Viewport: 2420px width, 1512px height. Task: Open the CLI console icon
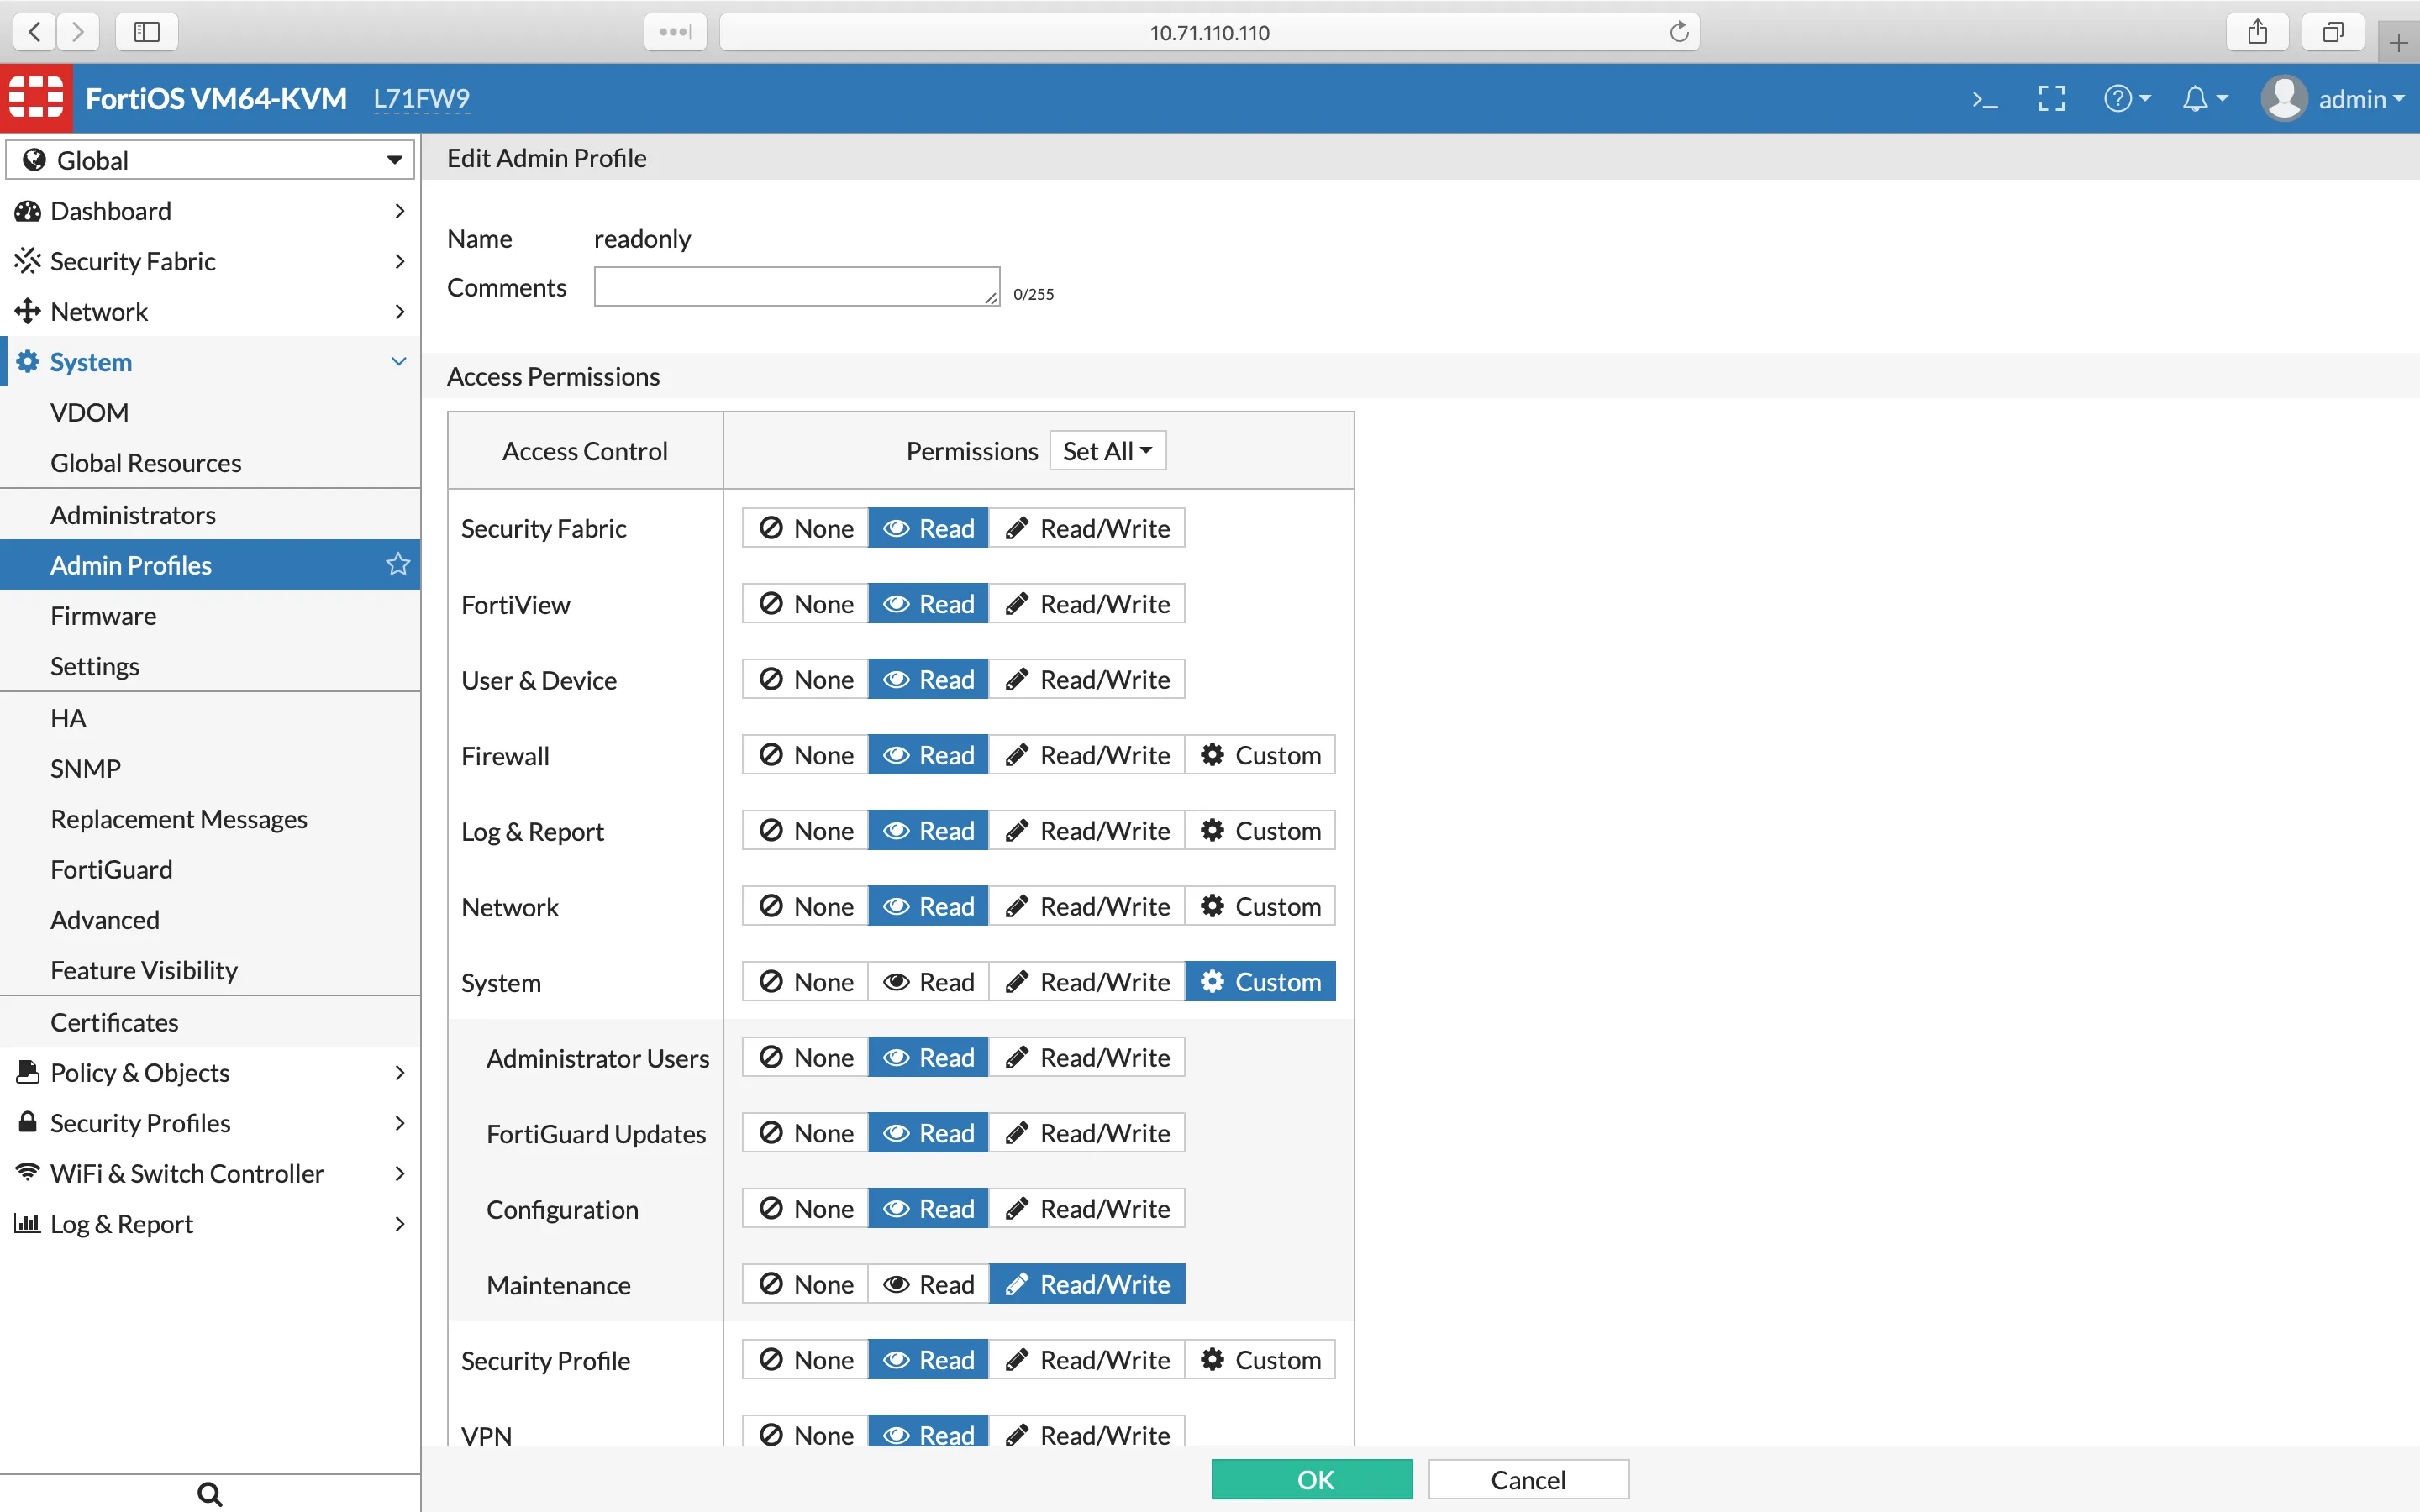1984,99
